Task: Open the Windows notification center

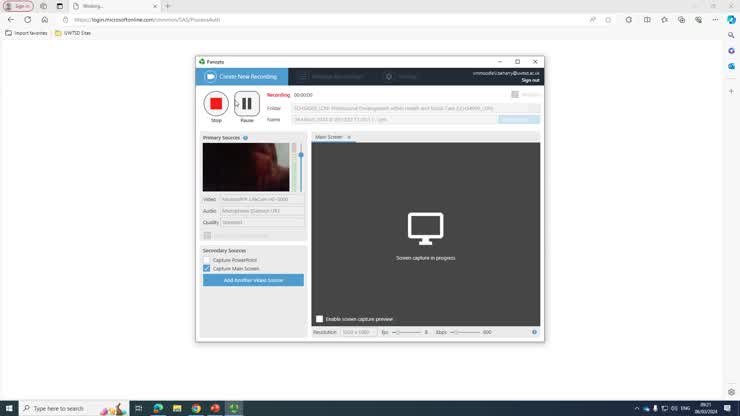Action: [727, 408]
